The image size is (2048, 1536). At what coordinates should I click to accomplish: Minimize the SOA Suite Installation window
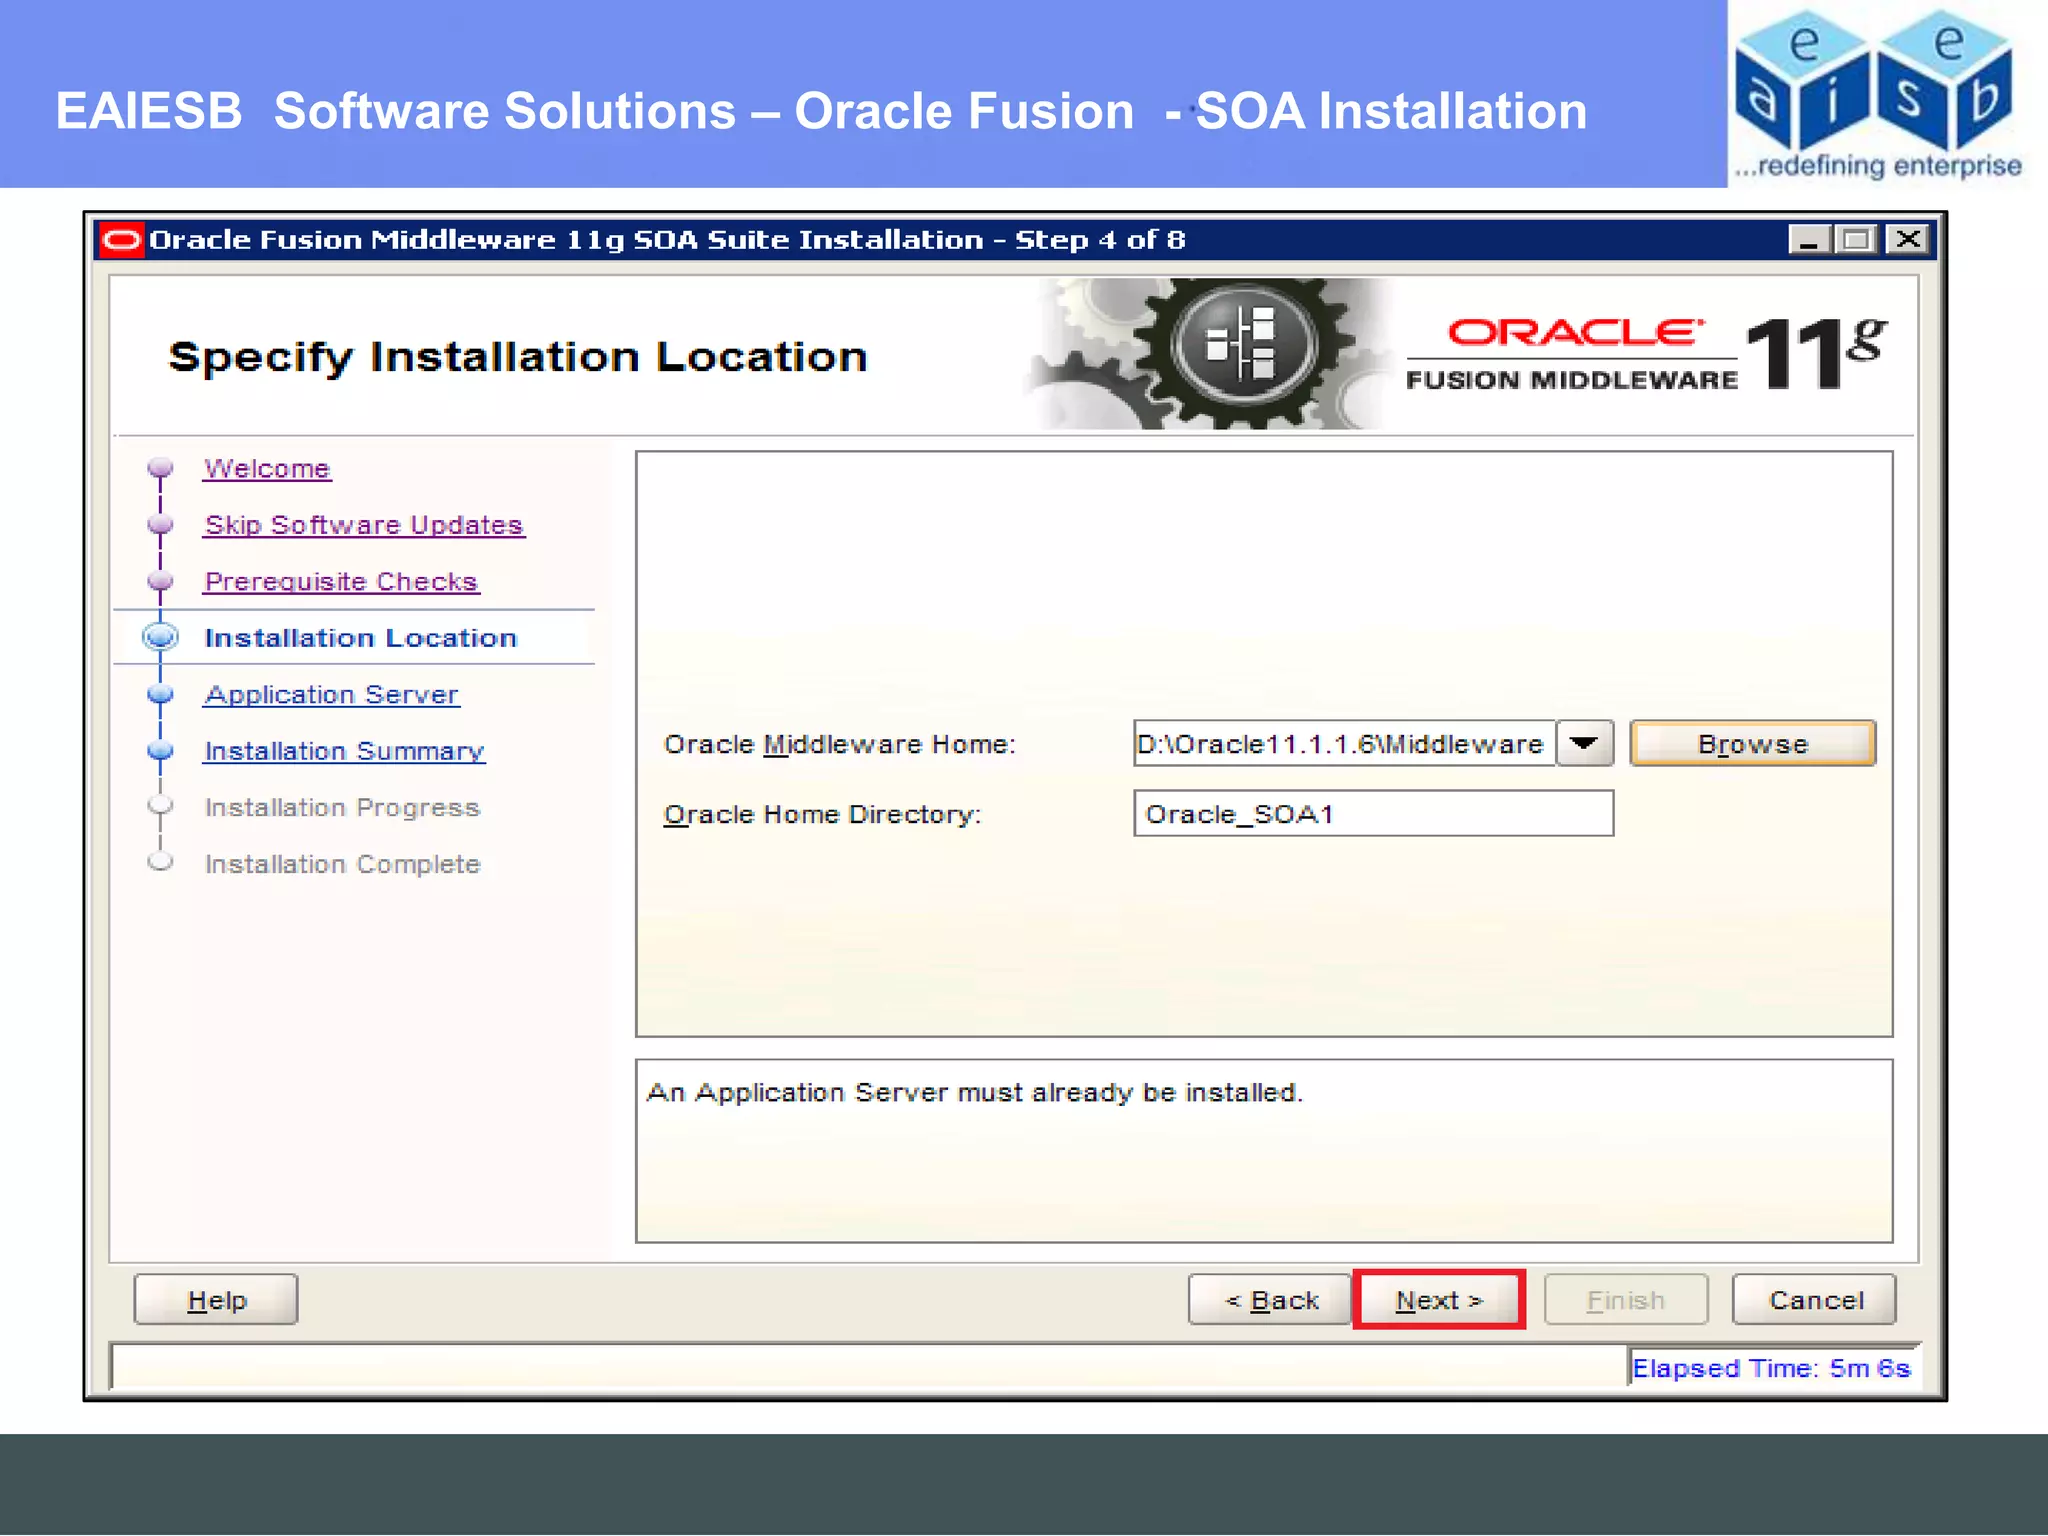1809,240
